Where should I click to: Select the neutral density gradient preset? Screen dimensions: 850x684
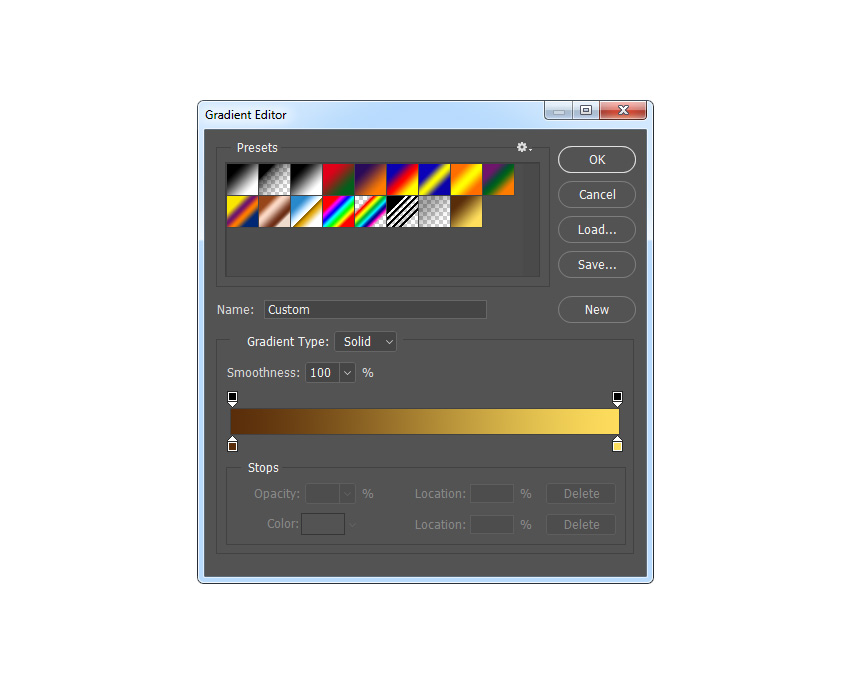pyautogui.click(x=434, y=211)
